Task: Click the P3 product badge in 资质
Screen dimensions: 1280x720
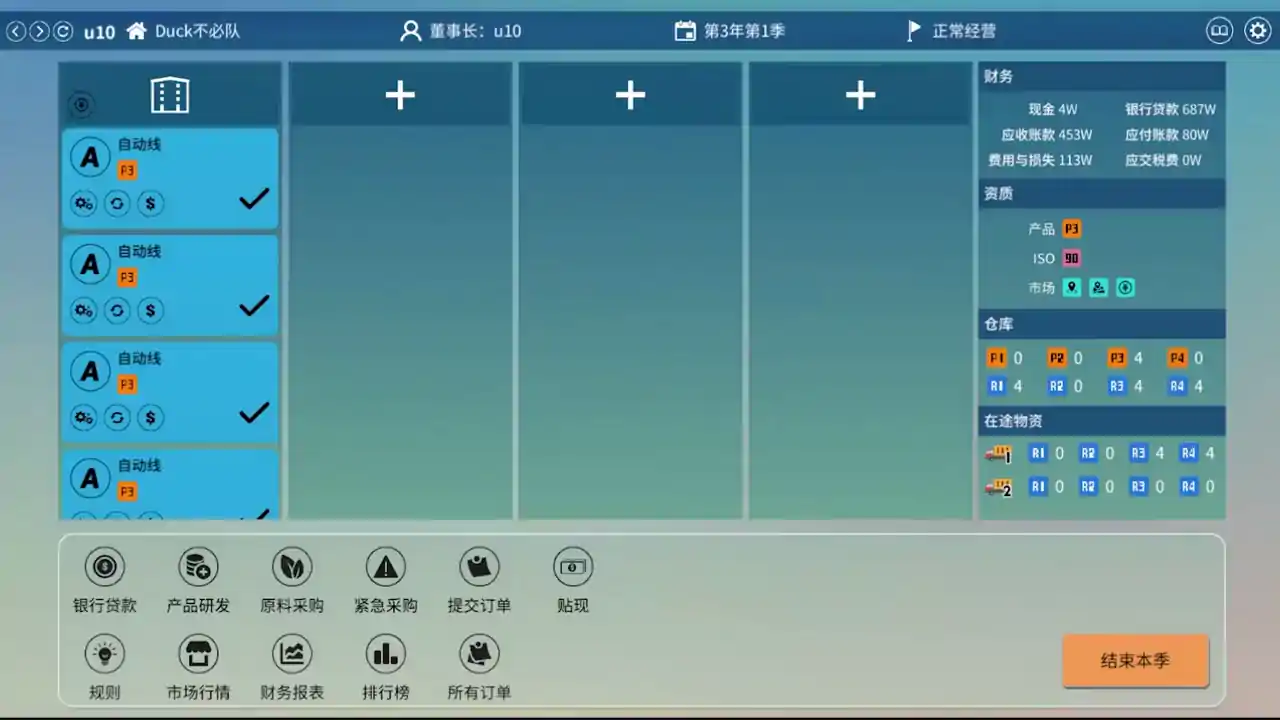Action: pos(1071,228)
